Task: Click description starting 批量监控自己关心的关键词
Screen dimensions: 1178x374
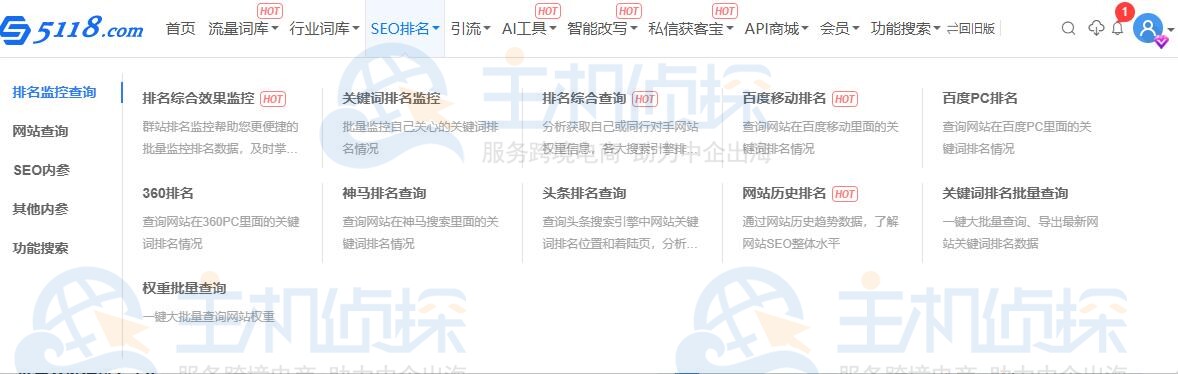Action: (421, 137)
